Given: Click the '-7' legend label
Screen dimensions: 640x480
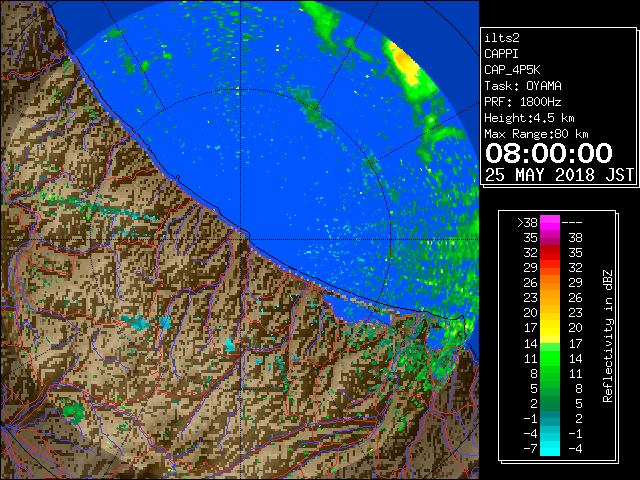Looking at the screenshot, I should [530, 448].
